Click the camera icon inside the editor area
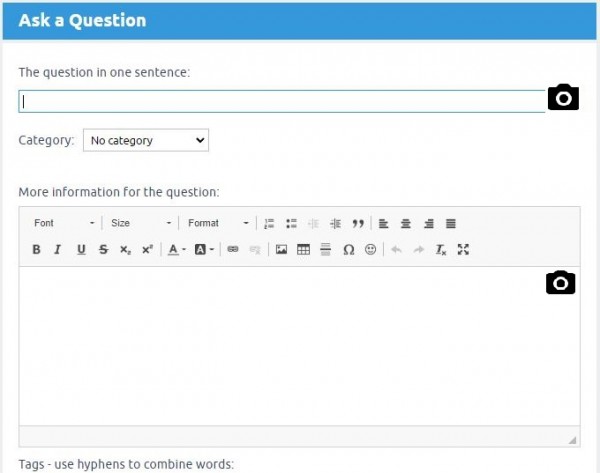The height and width of the screenshot is (473, 600). point(561,283)
